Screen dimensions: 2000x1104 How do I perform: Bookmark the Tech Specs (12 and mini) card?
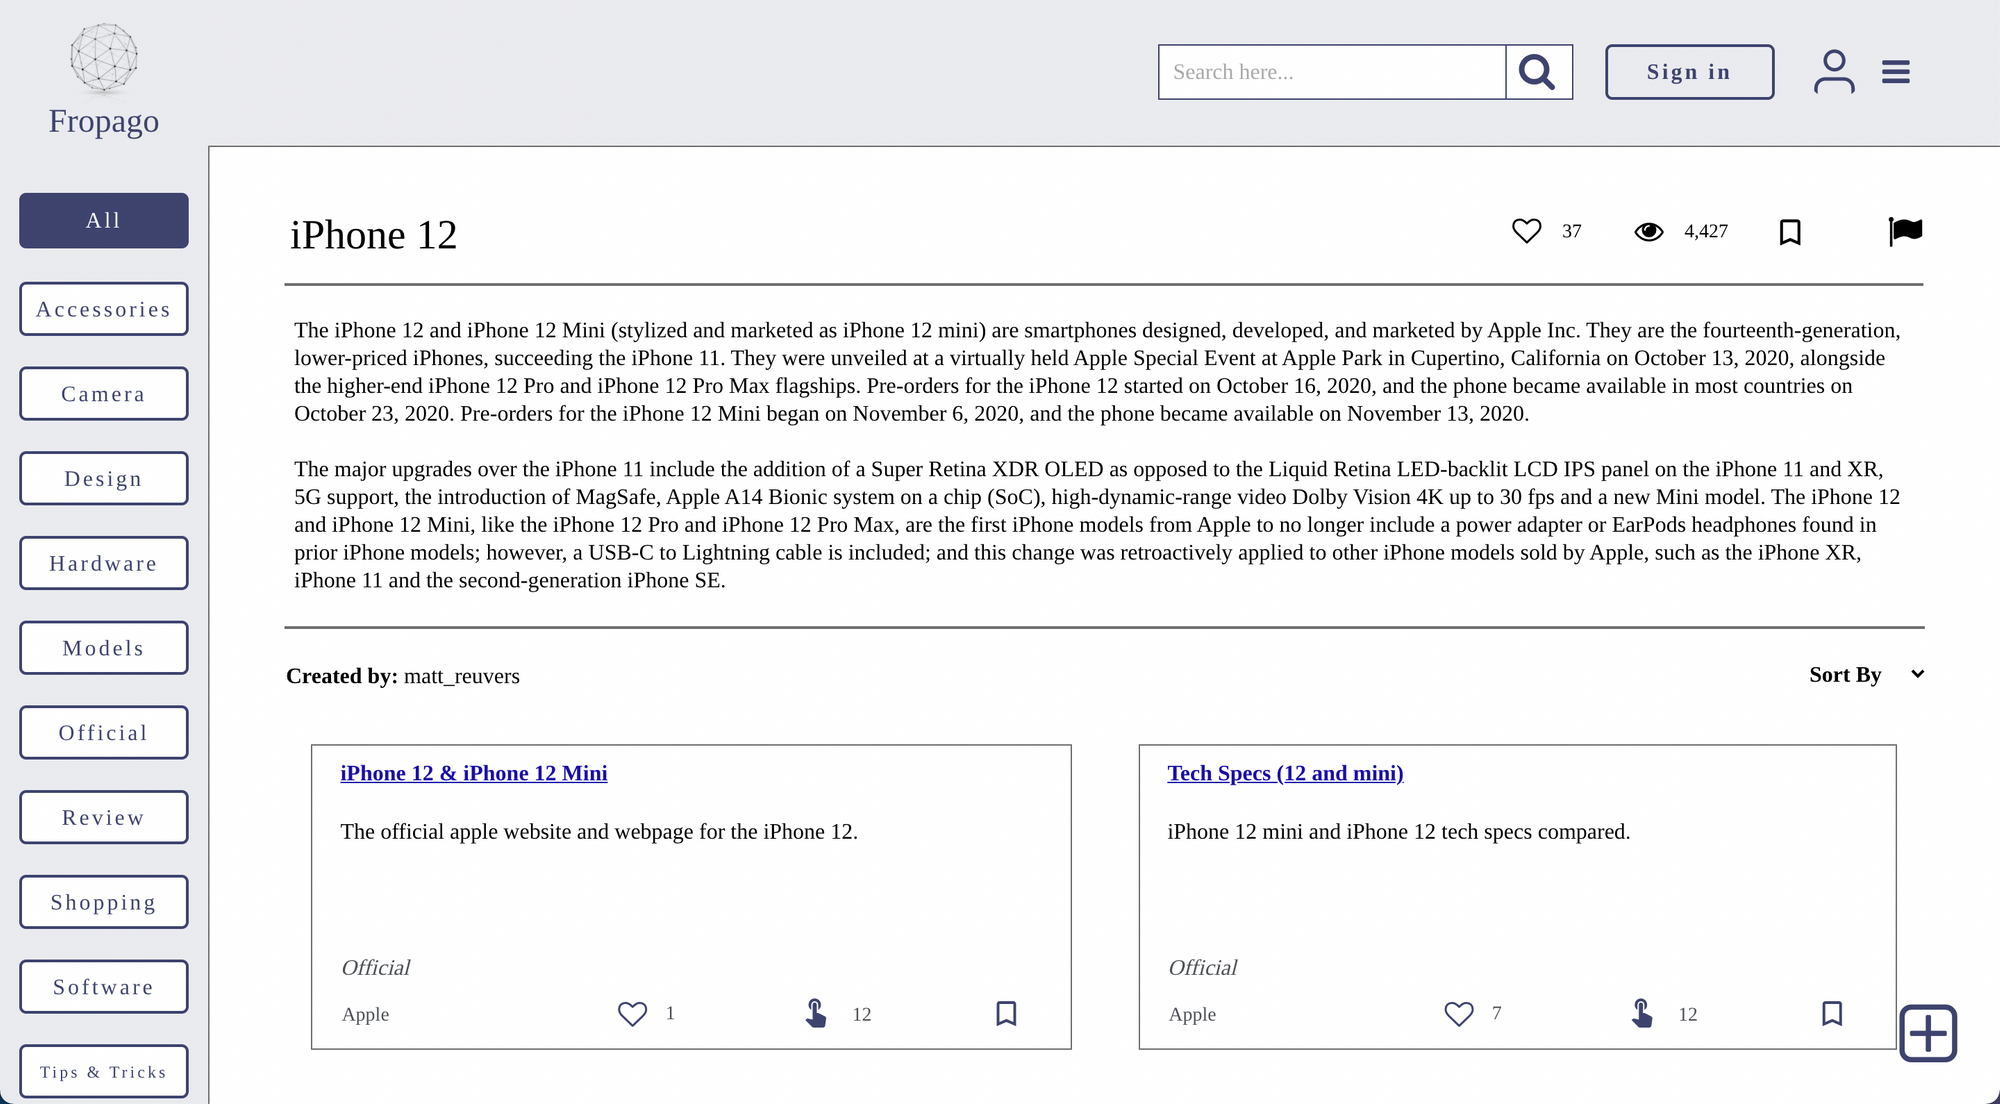pos(1832,1014)
